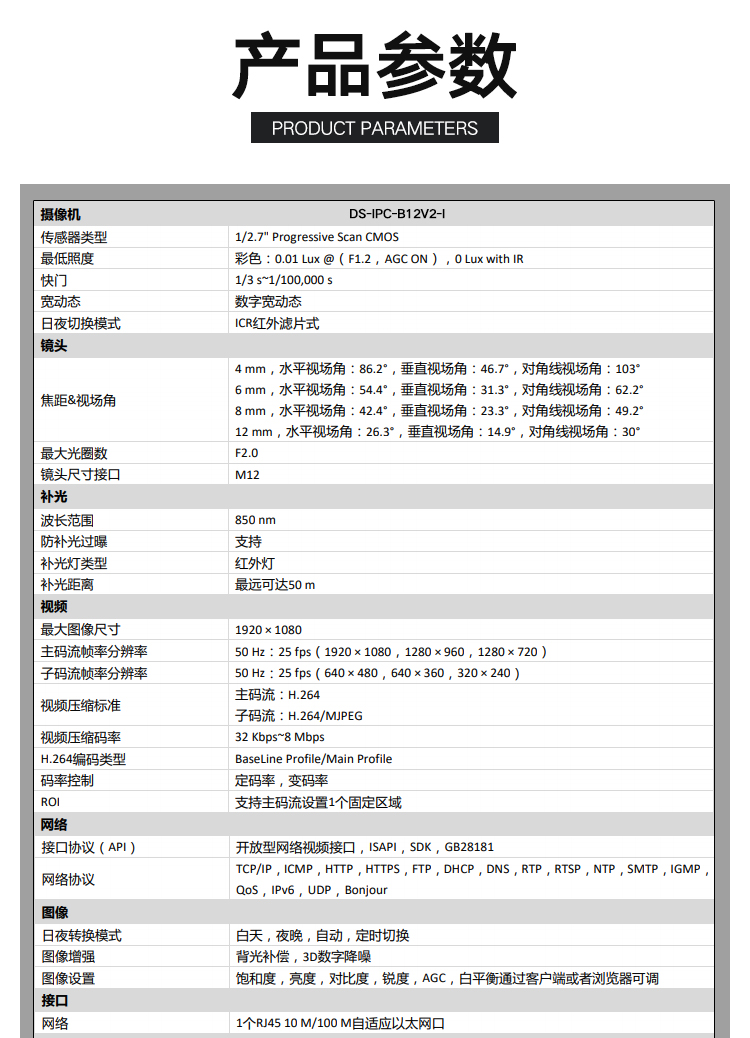Select the lone 1920 × 1080 value
Screen dimensions: 750x1038
[x=268, y=630]
